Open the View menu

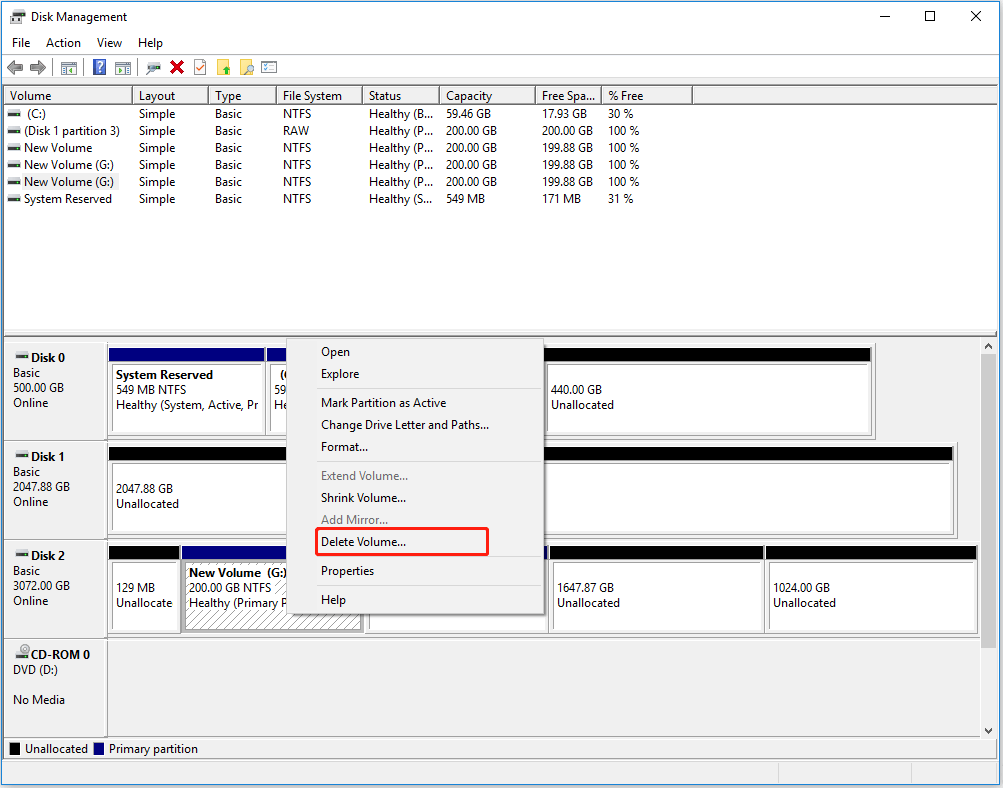[109, 43]
